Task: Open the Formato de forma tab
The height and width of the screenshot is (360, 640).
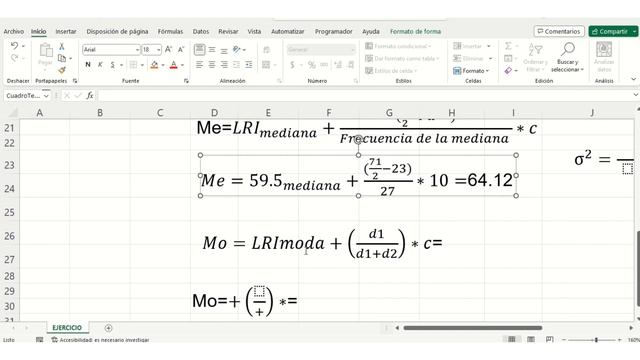Action: pyautogui.click(x=415, y=31)
